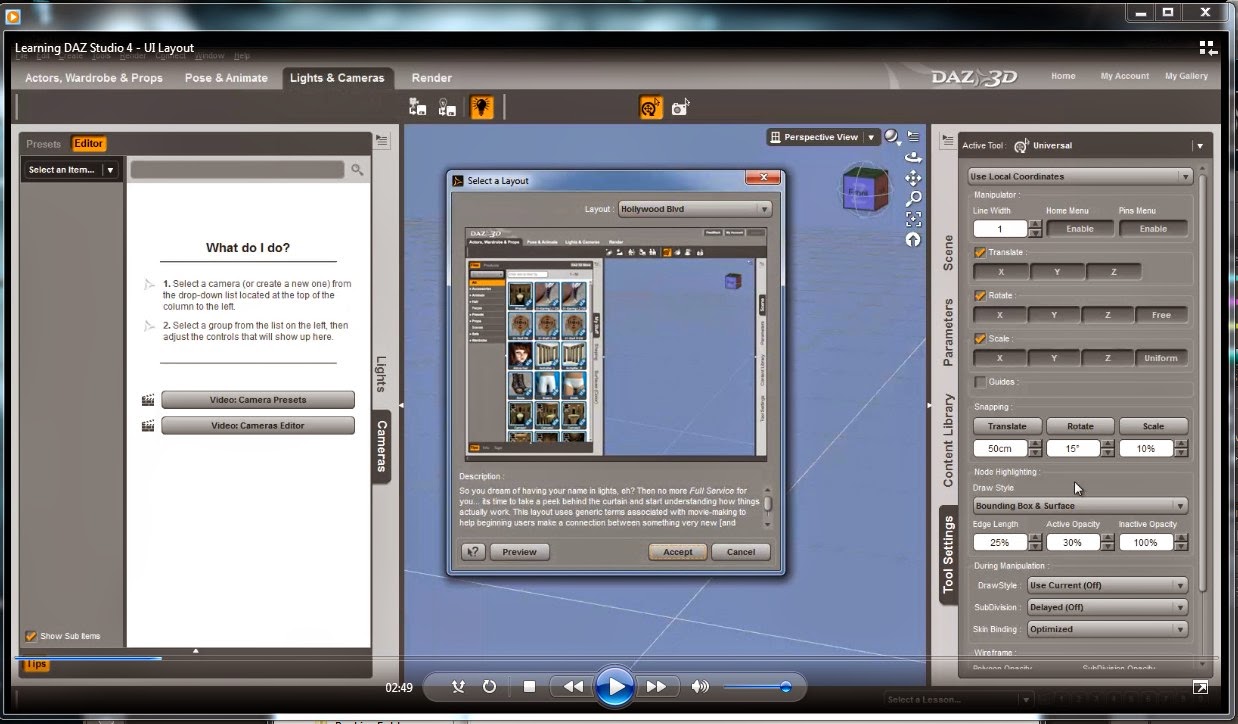This screenshot has height=724, width=1238.
Task: Switch to Pose & Animate tab
Action: click(226, 78)
